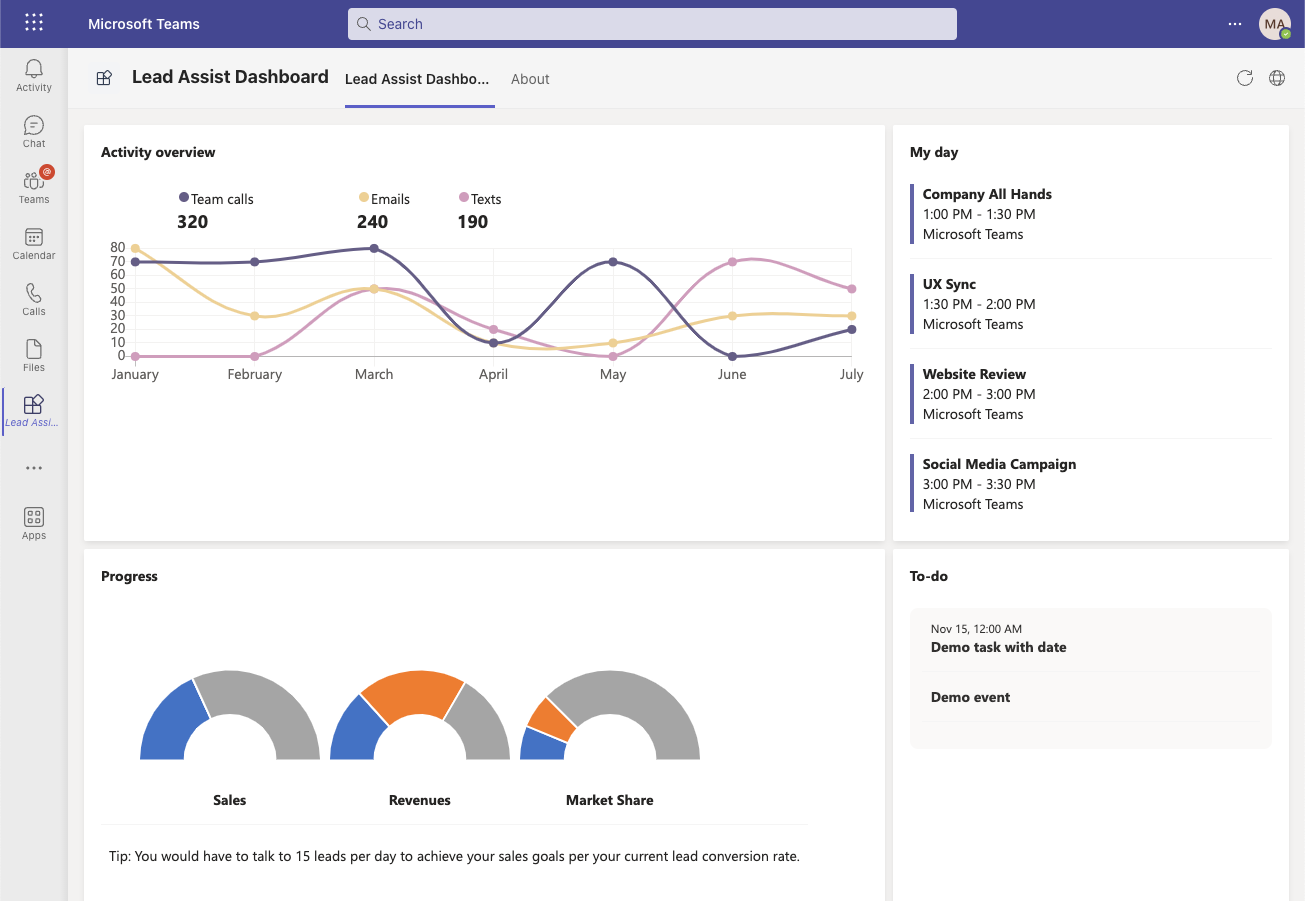Select the Teams icon with notification badge
Viewport: 1305px width, 901px height.
[x=33, y=186]
